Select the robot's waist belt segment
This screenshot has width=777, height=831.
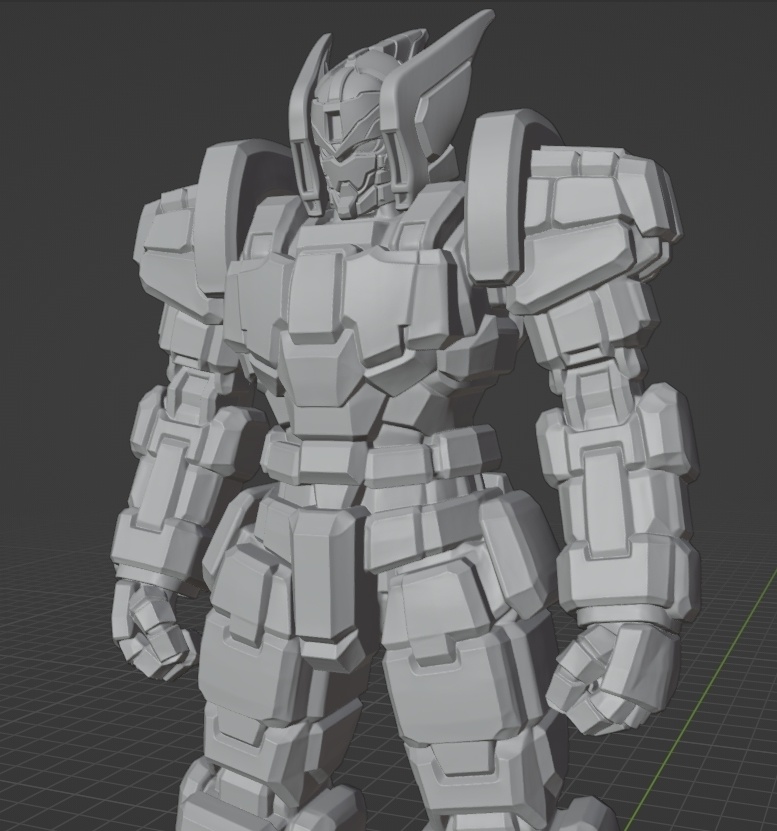380,457
